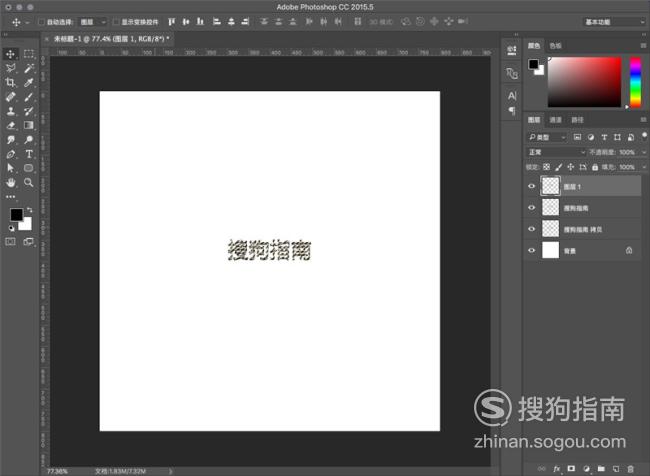The image size is (650, 476).
Task: Filter layers by pixel layer icon
Action: click(577, 137)
